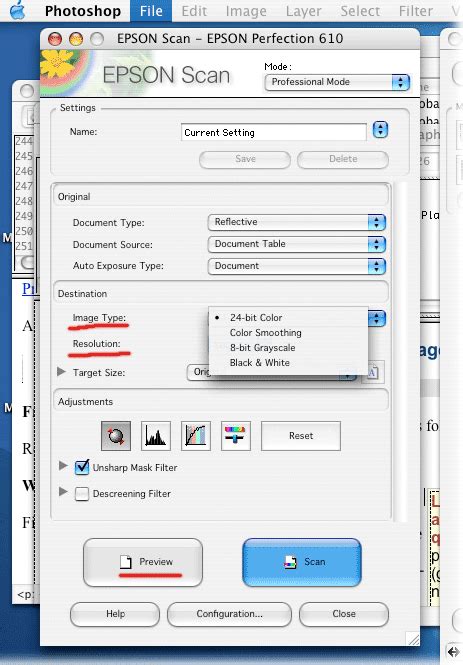This screenshot has height=665, width=463.
Task: Click the link icon in the right-hand window
Action: pos(454,652)
